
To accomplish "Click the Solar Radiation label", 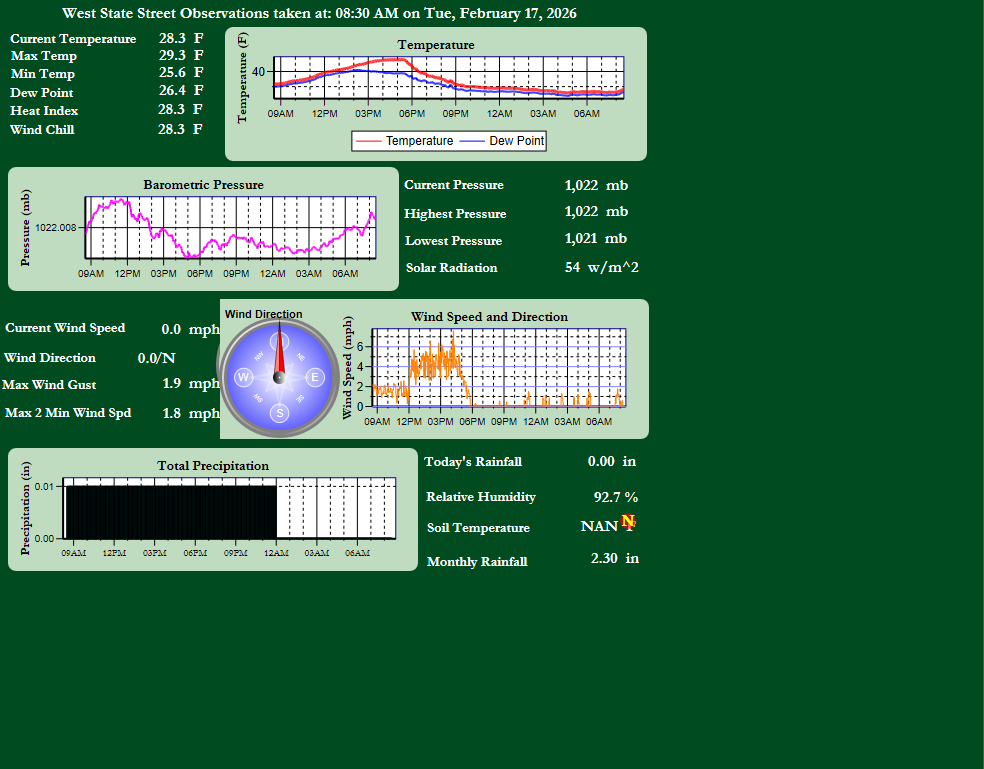I will point(451,267).
